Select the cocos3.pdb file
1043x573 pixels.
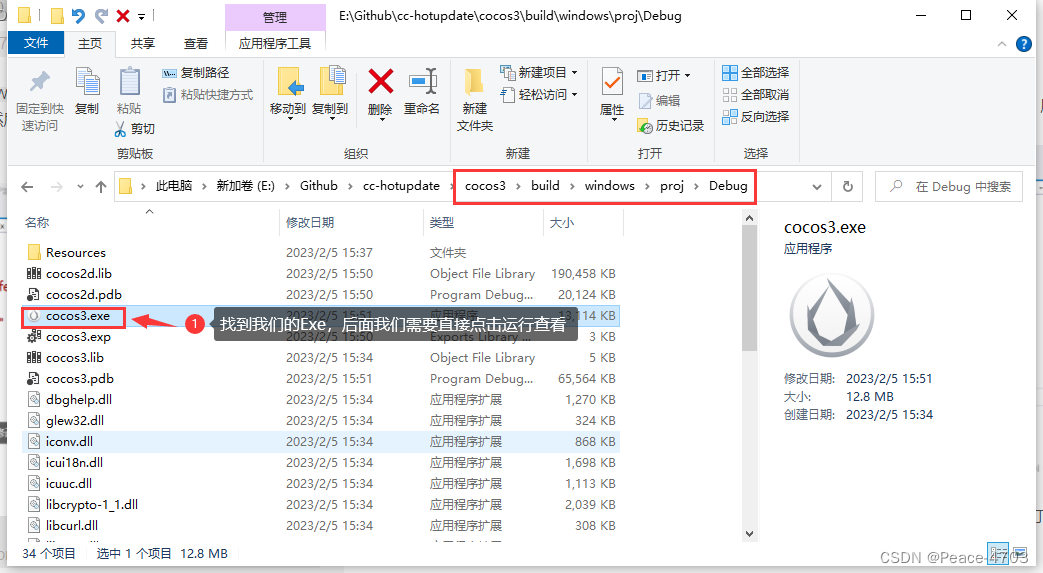(320, 379)
